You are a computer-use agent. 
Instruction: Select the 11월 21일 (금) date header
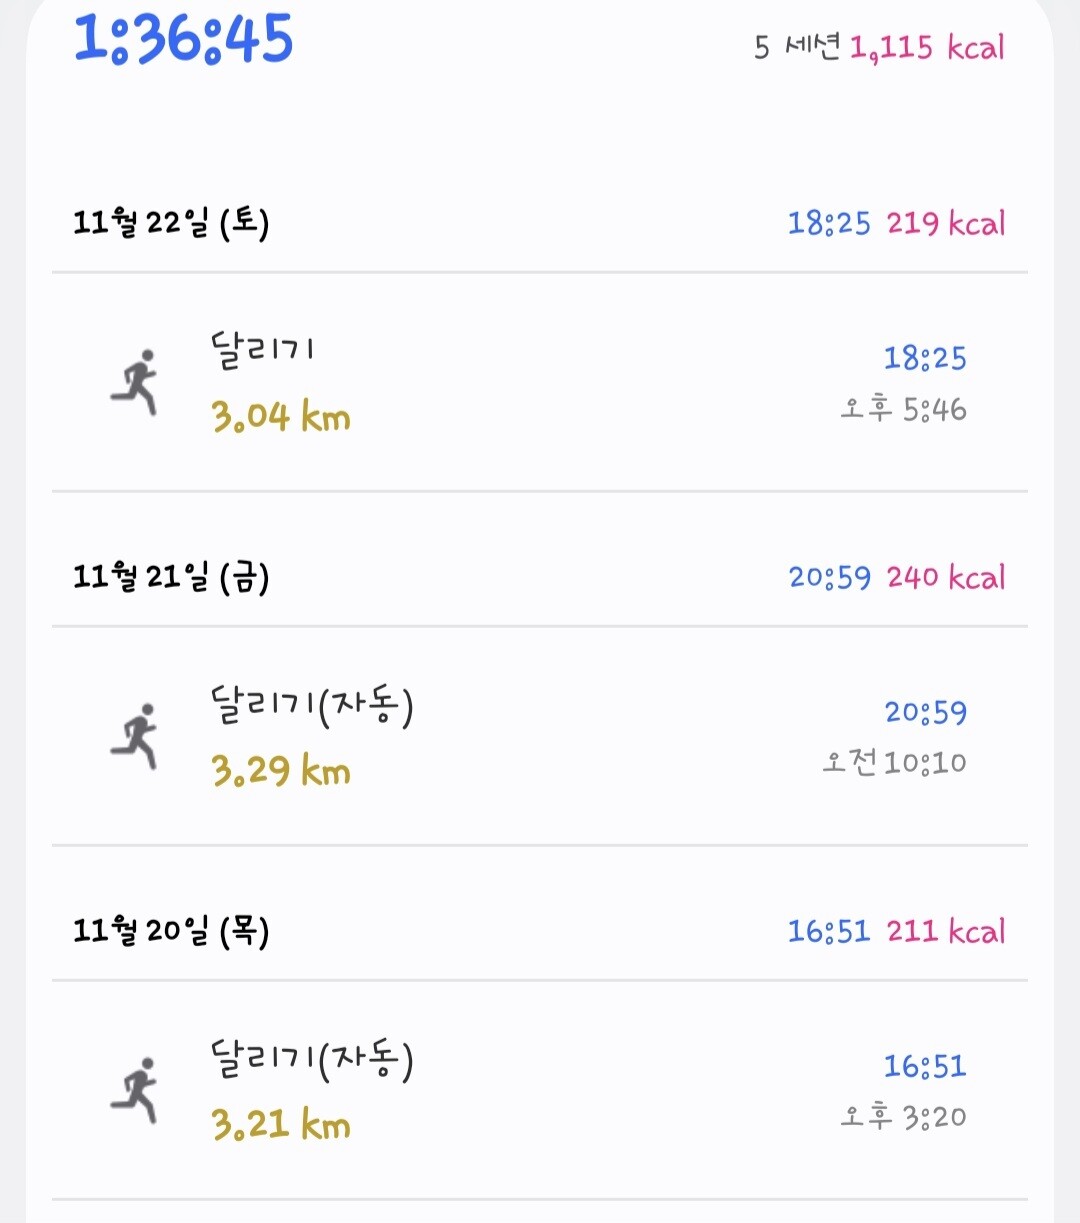pyautogui.click(x=171, y=577)
